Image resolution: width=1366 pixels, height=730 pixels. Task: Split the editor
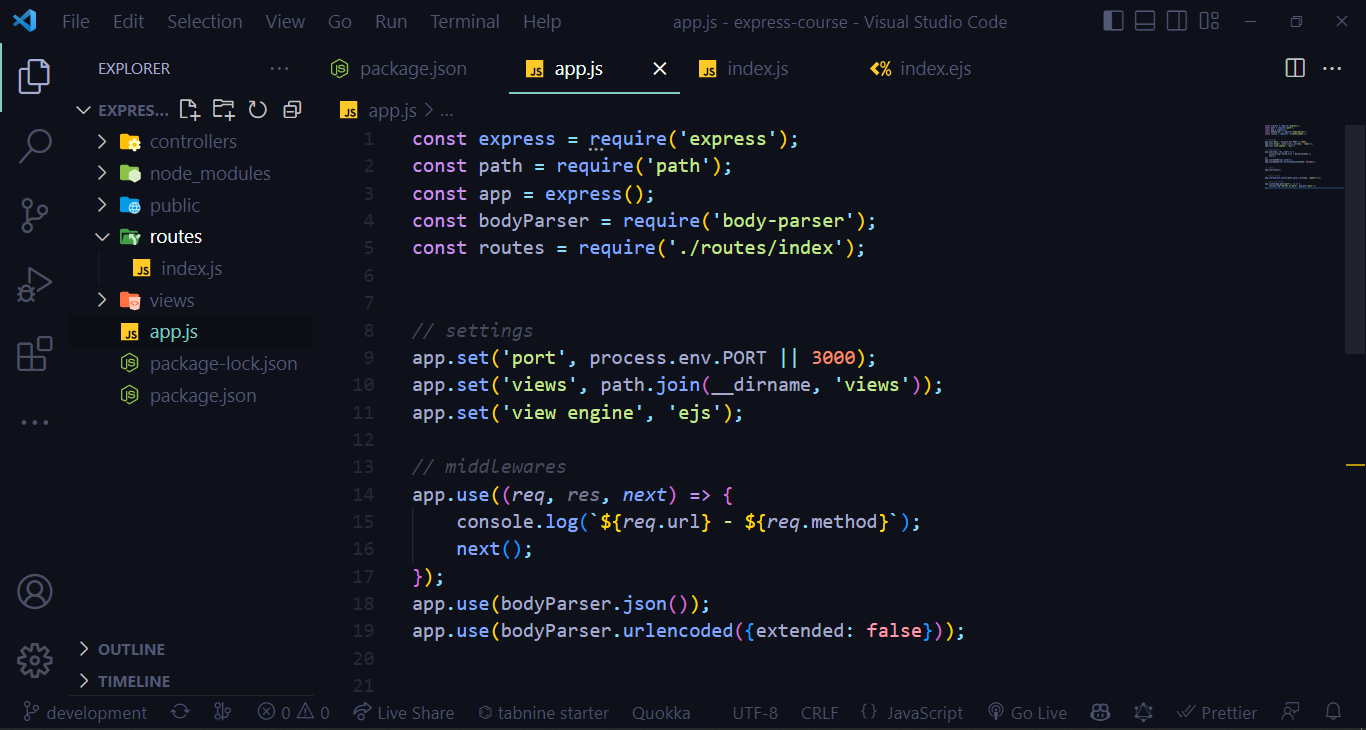1294,68
